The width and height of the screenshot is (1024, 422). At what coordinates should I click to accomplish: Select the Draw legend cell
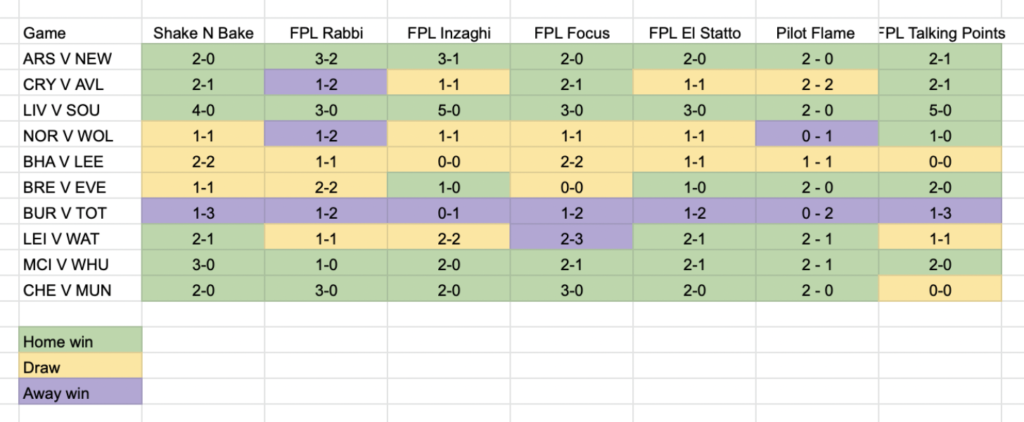click(80, 367)
